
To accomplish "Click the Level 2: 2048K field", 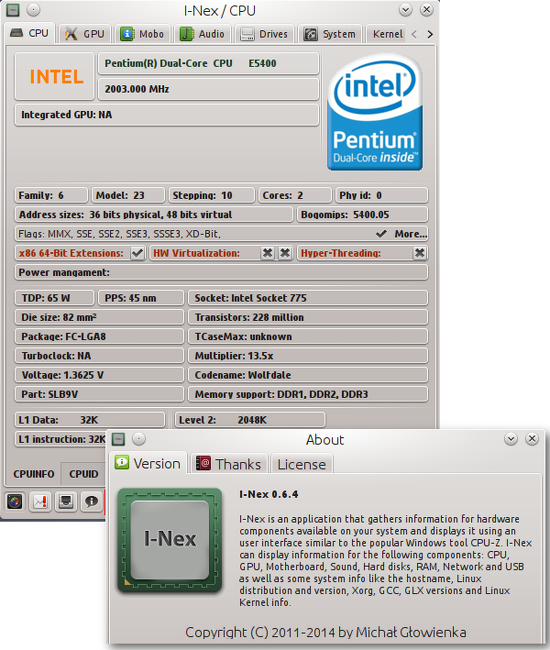I will click(250, 420).
